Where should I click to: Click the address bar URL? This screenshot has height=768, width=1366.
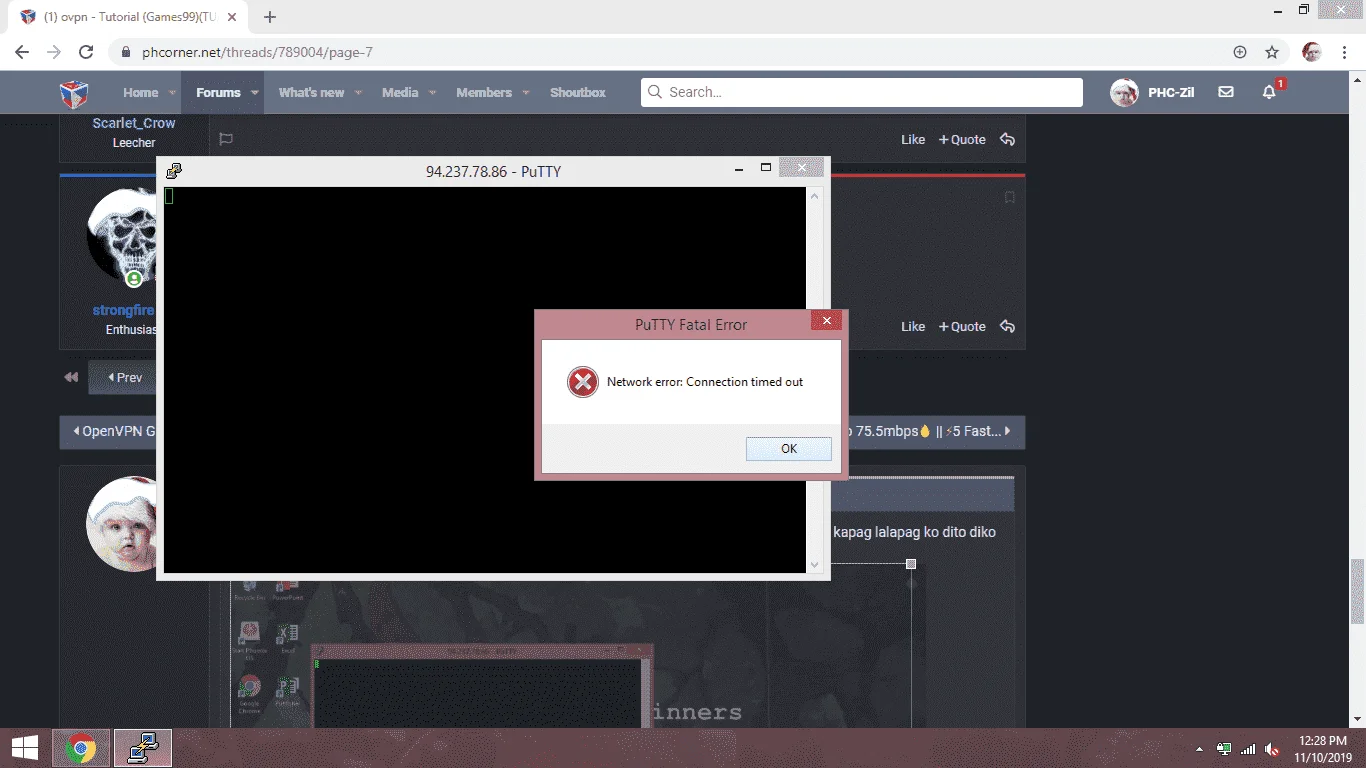pyautogui.click(x=258, y=52)
